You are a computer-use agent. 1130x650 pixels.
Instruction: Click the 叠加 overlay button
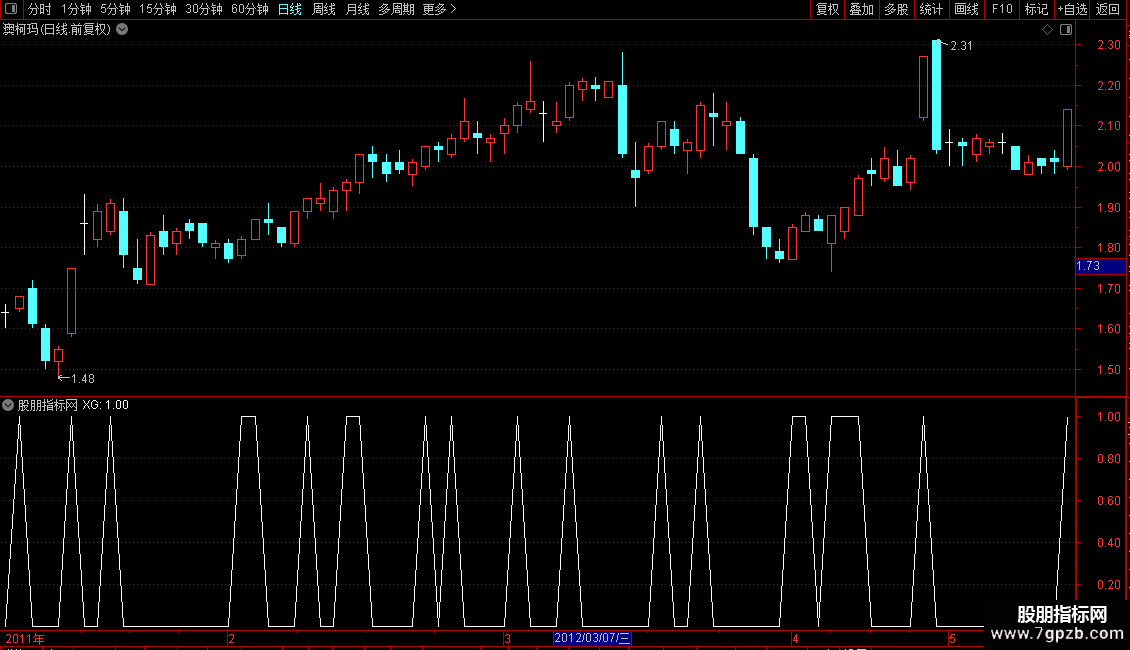861,9
